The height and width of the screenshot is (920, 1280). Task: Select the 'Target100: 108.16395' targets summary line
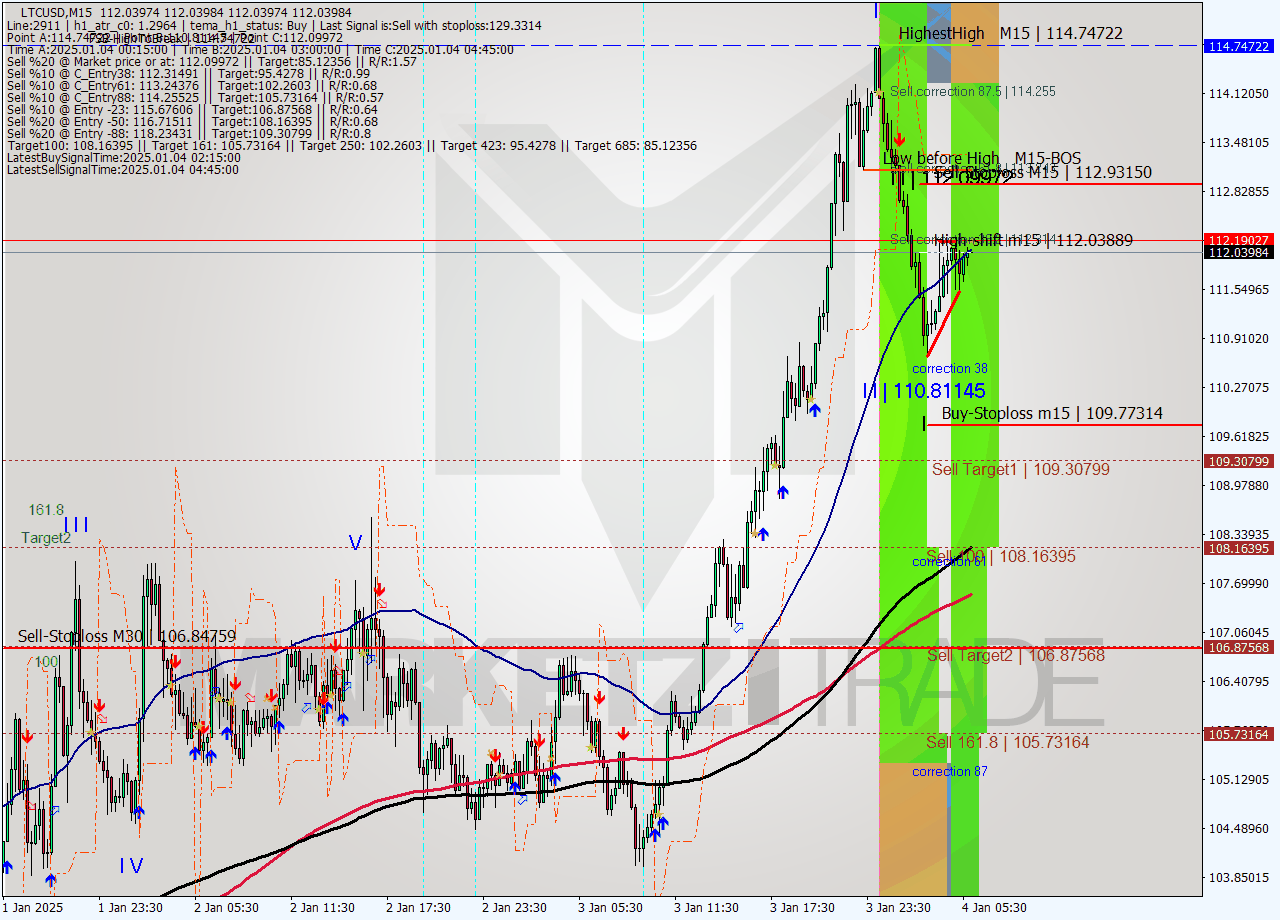[x=351, y=145]
